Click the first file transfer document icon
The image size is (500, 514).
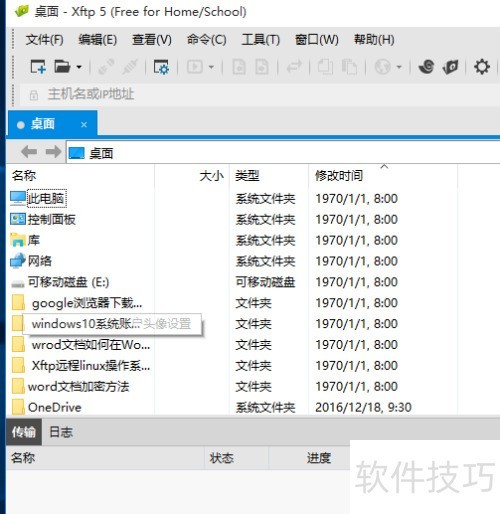pos(239,67)
